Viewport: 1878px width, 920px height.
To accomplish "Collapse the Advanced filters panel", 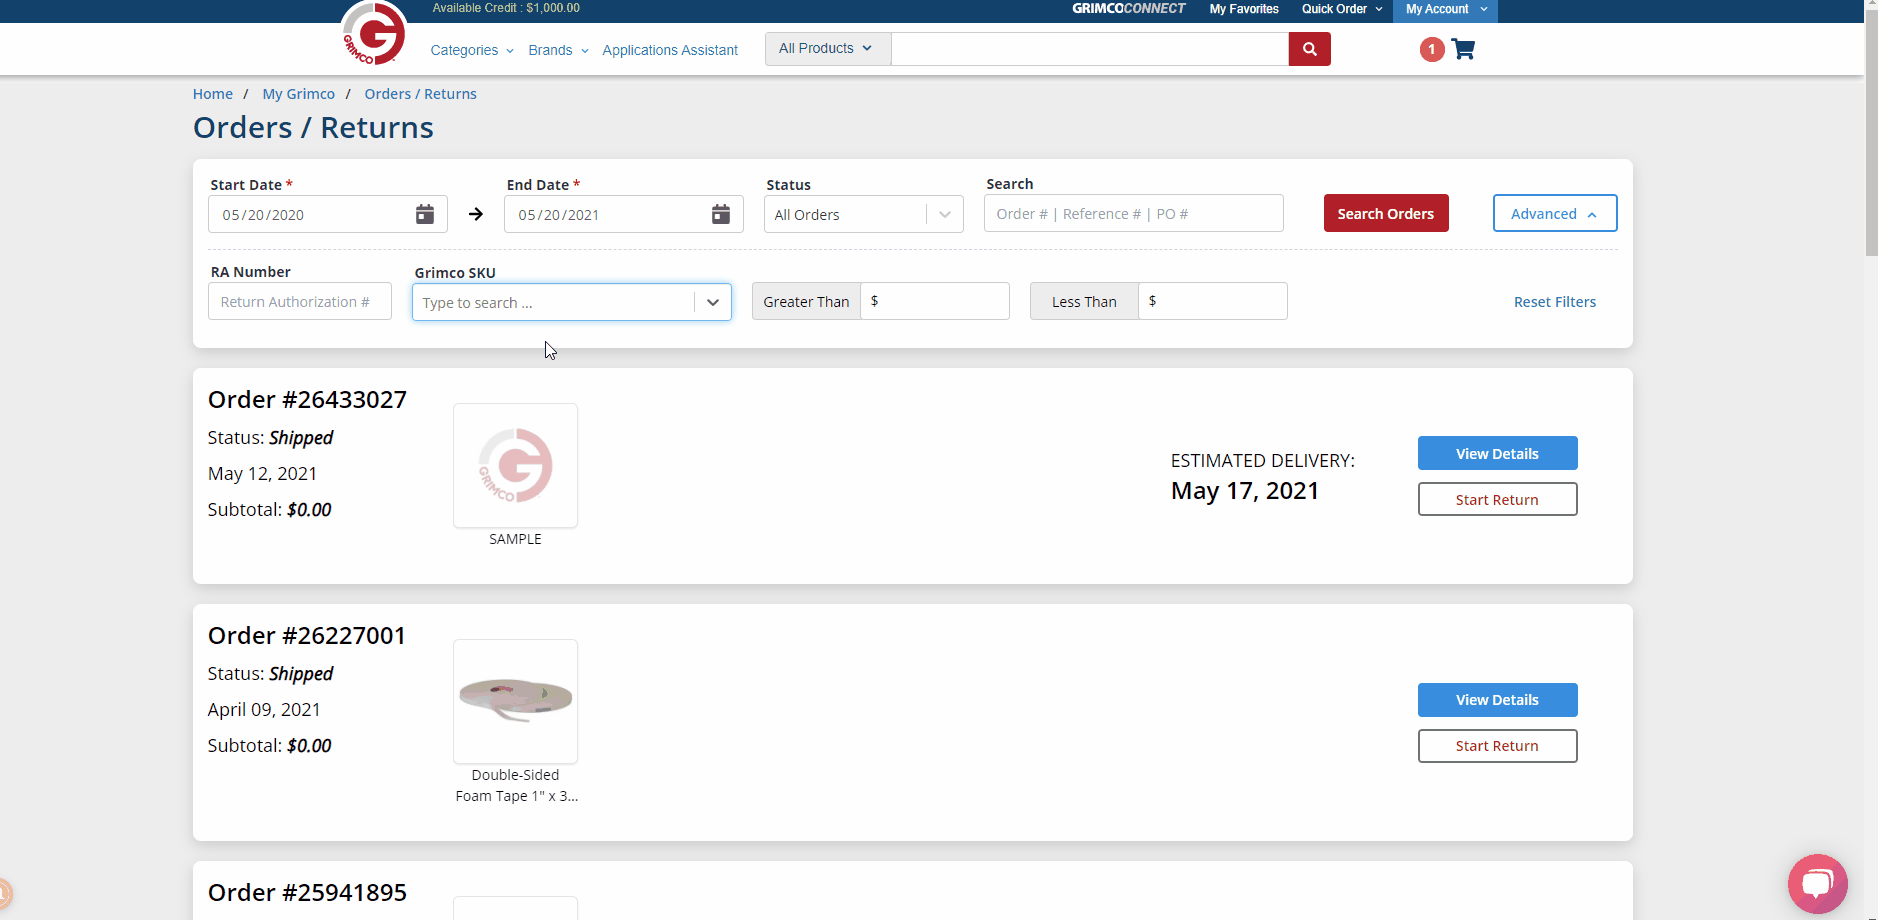I will 1554,214.
